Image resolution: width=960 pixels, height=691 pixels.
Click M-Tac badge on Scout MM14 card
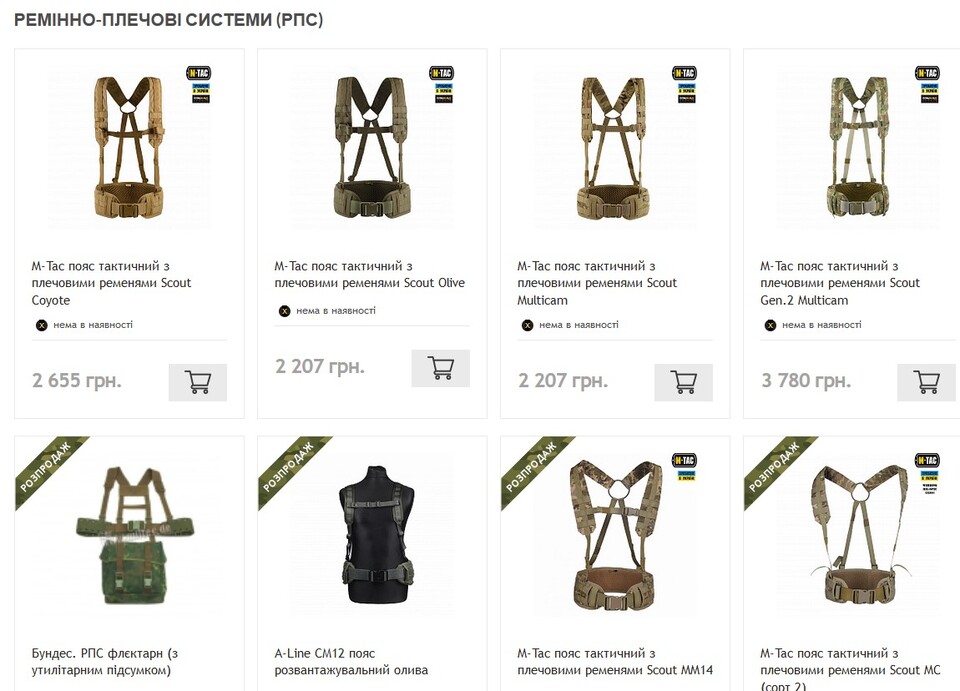point(684,460)
